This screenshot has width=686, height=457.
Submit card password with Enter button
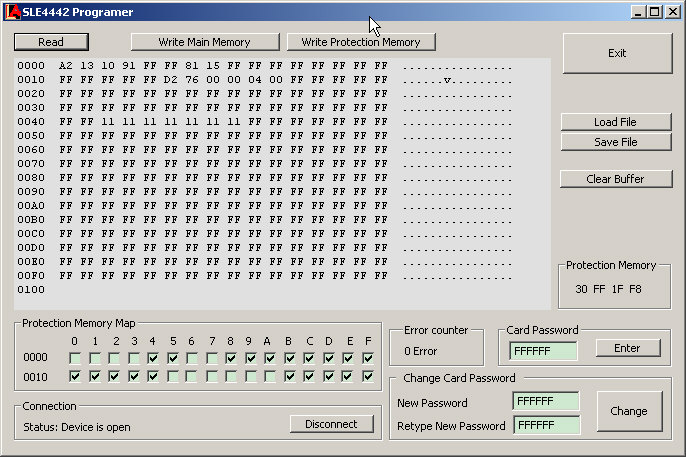[628, 348]
